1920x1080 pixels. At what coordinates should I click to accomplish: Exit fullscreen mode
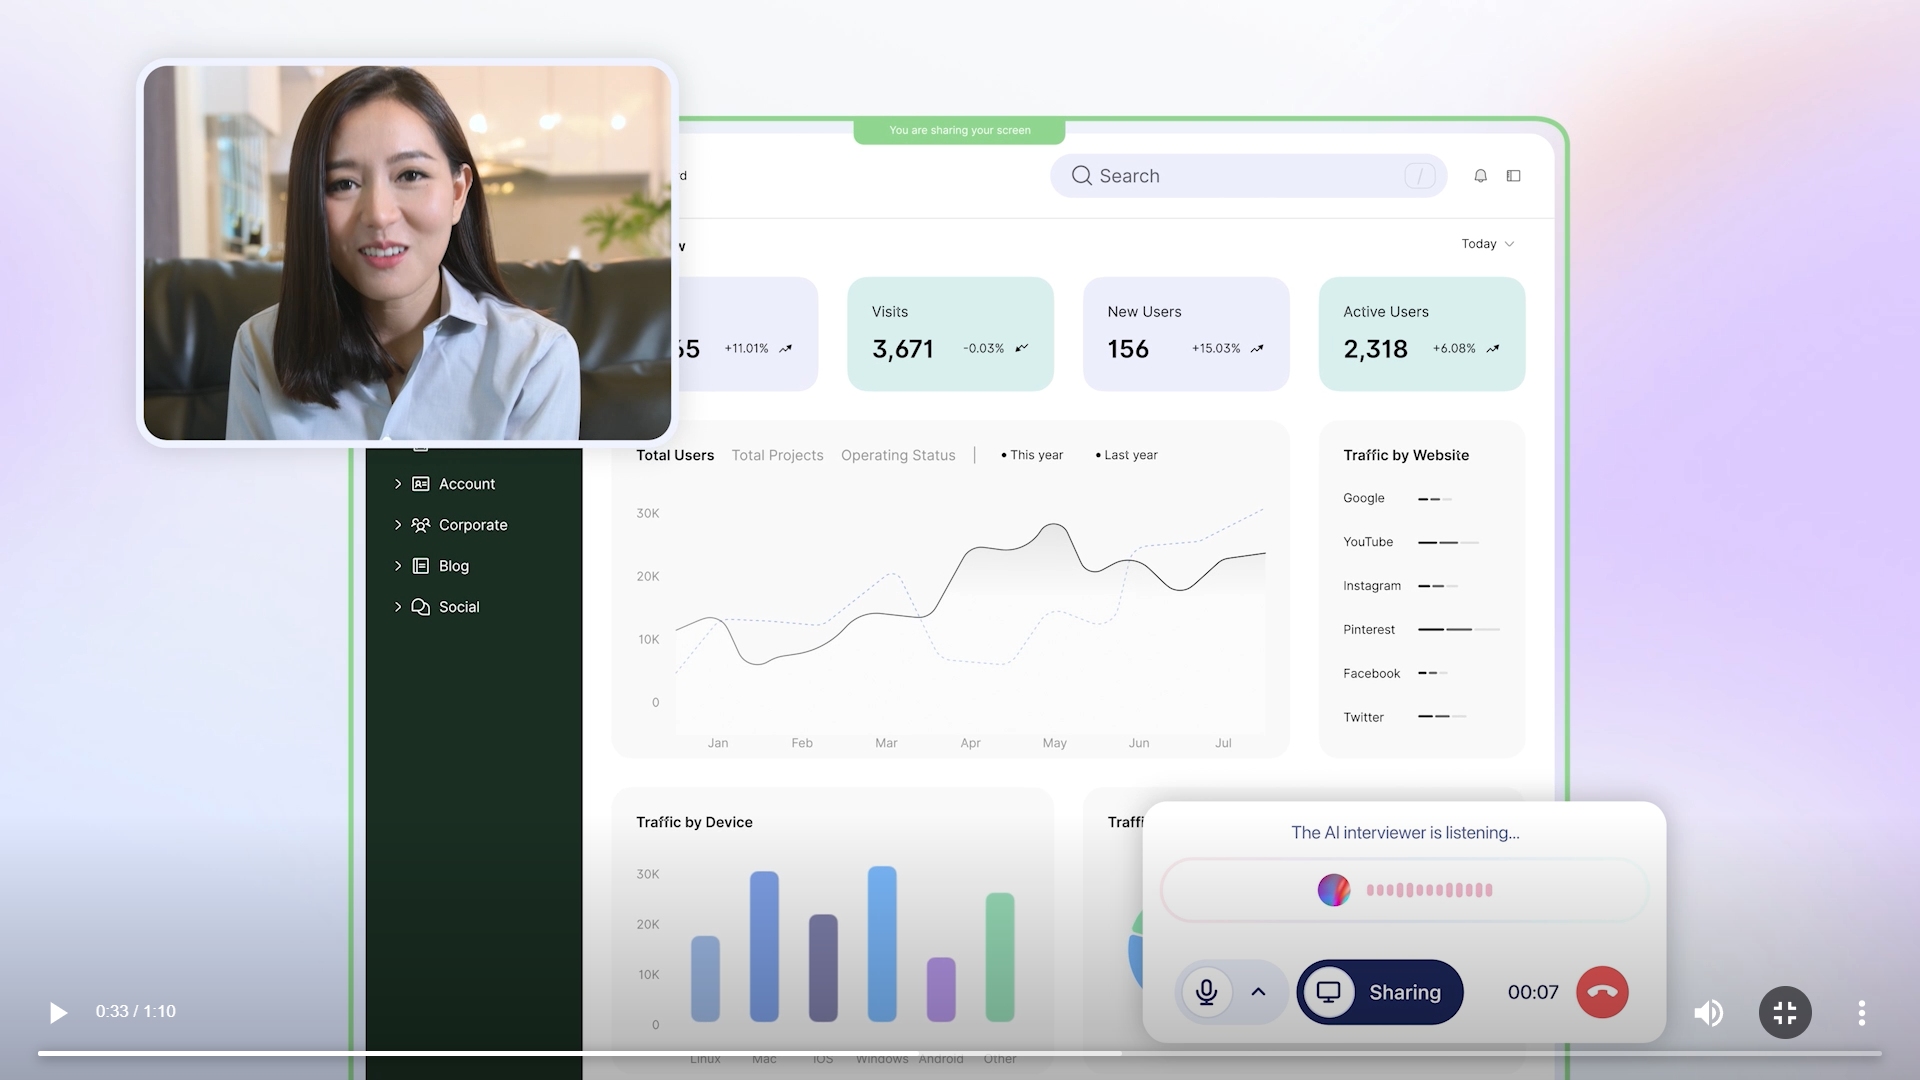[1785, 1013]
